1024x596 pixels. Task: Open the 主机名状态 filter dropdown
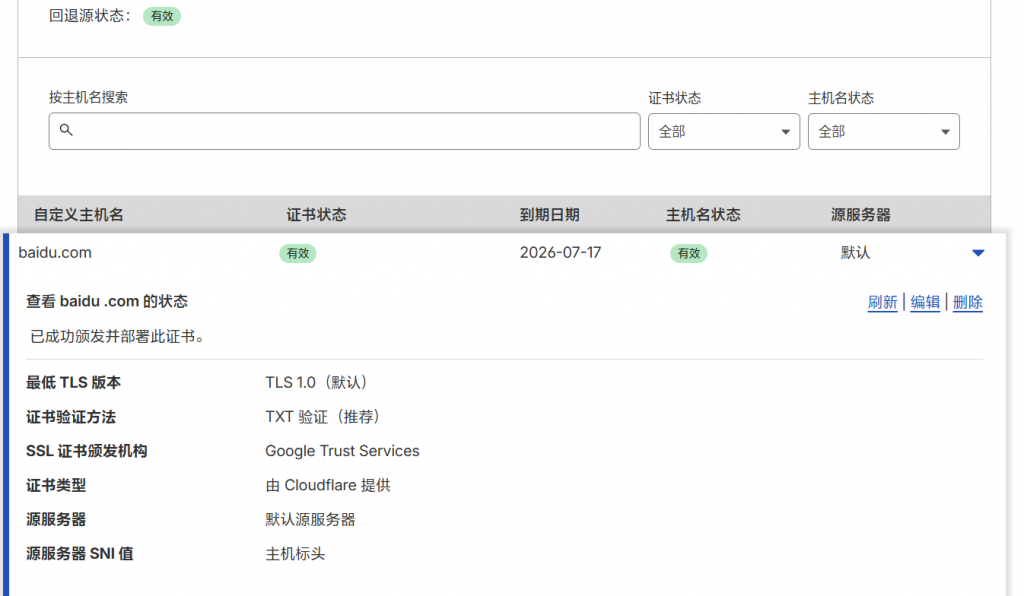pyautogui.click(x=883, y=132)
